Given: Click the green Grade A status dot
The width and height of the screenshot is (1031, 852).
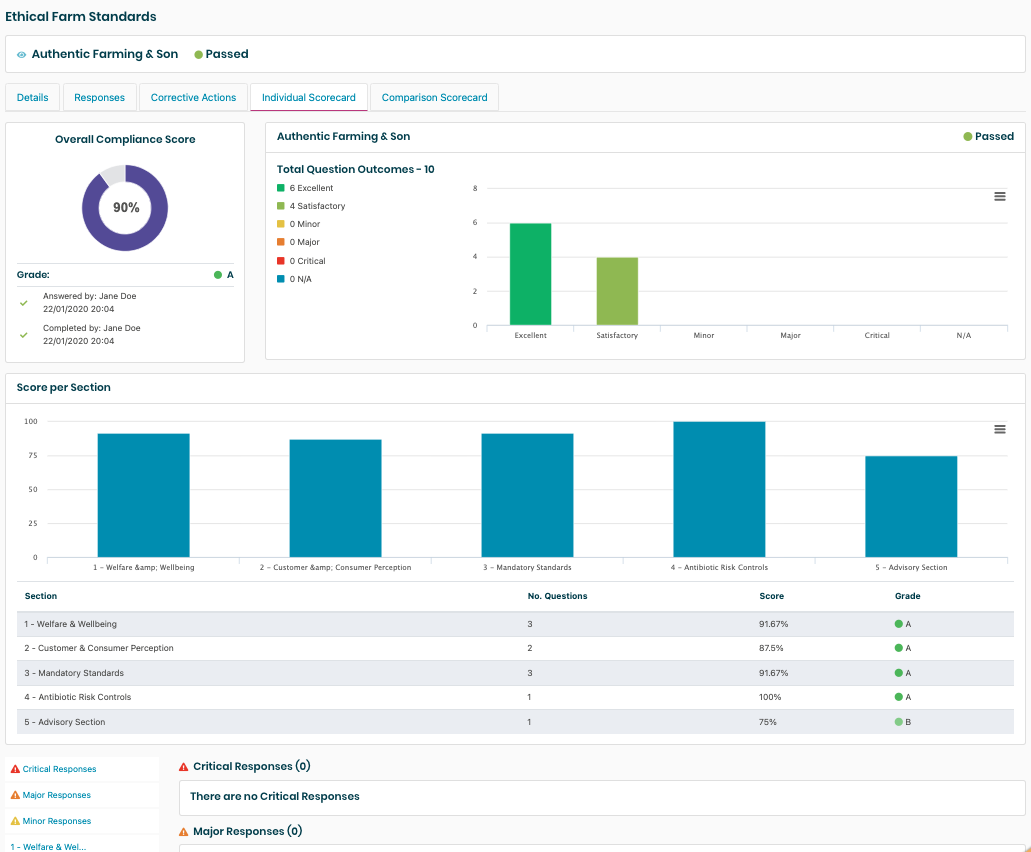Looking at the screenshot, I should pos(218,275).
